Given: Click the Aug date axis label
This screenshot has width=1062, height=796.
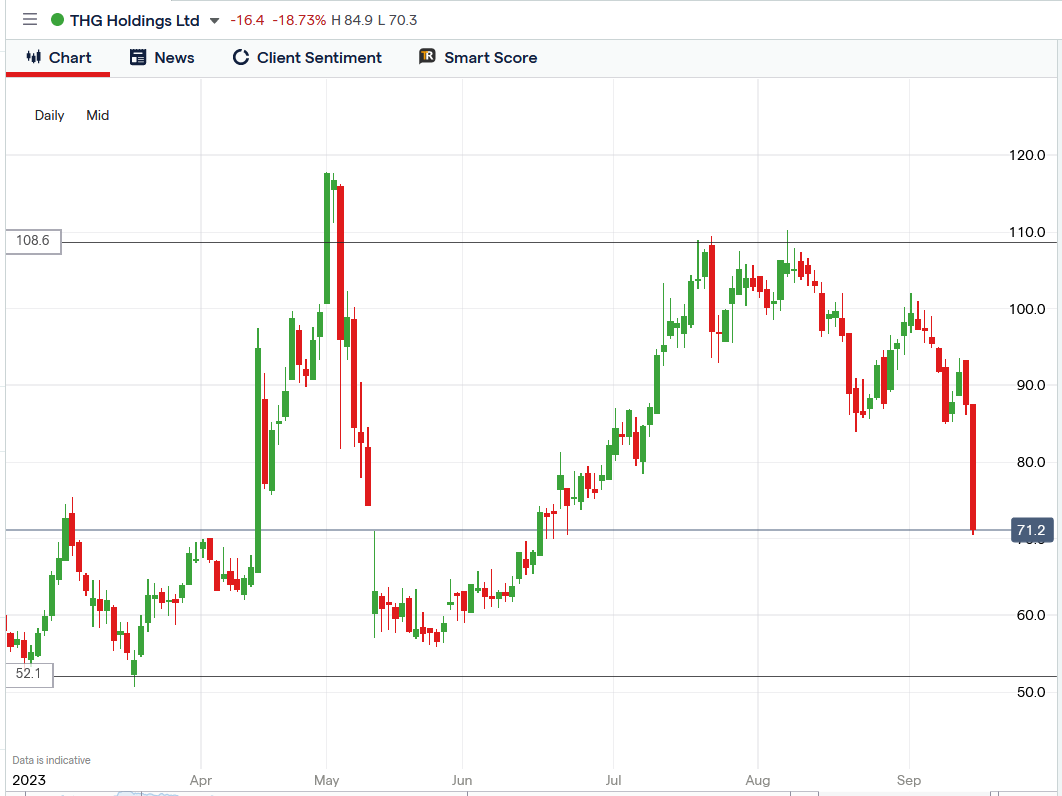Looking at the screenshot, I should pos(758,780).
